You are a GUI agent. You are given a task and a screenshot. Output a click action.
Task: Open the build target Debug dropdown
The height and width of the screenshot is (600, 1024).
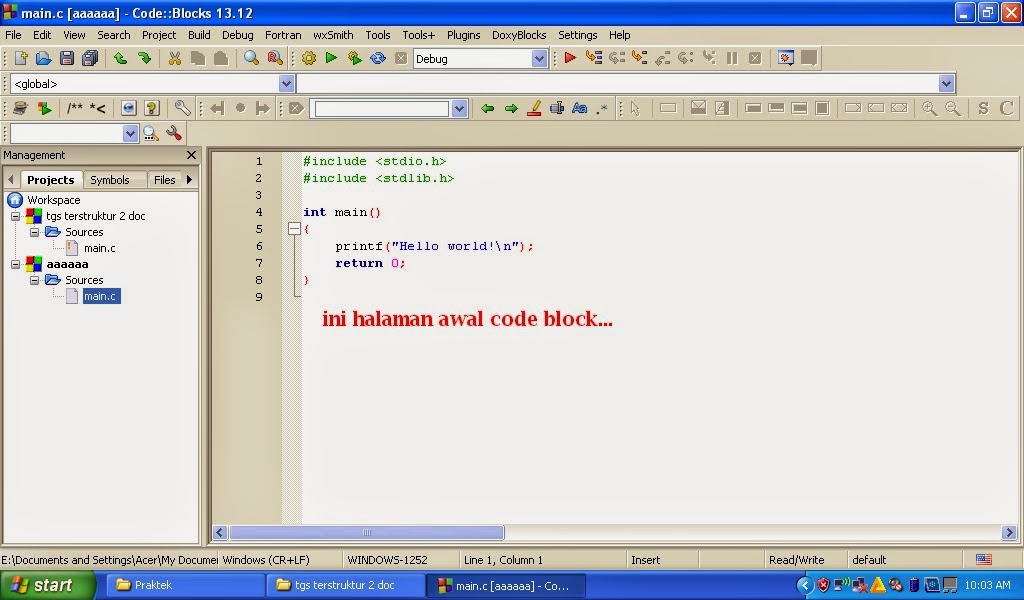pos(539,59)
